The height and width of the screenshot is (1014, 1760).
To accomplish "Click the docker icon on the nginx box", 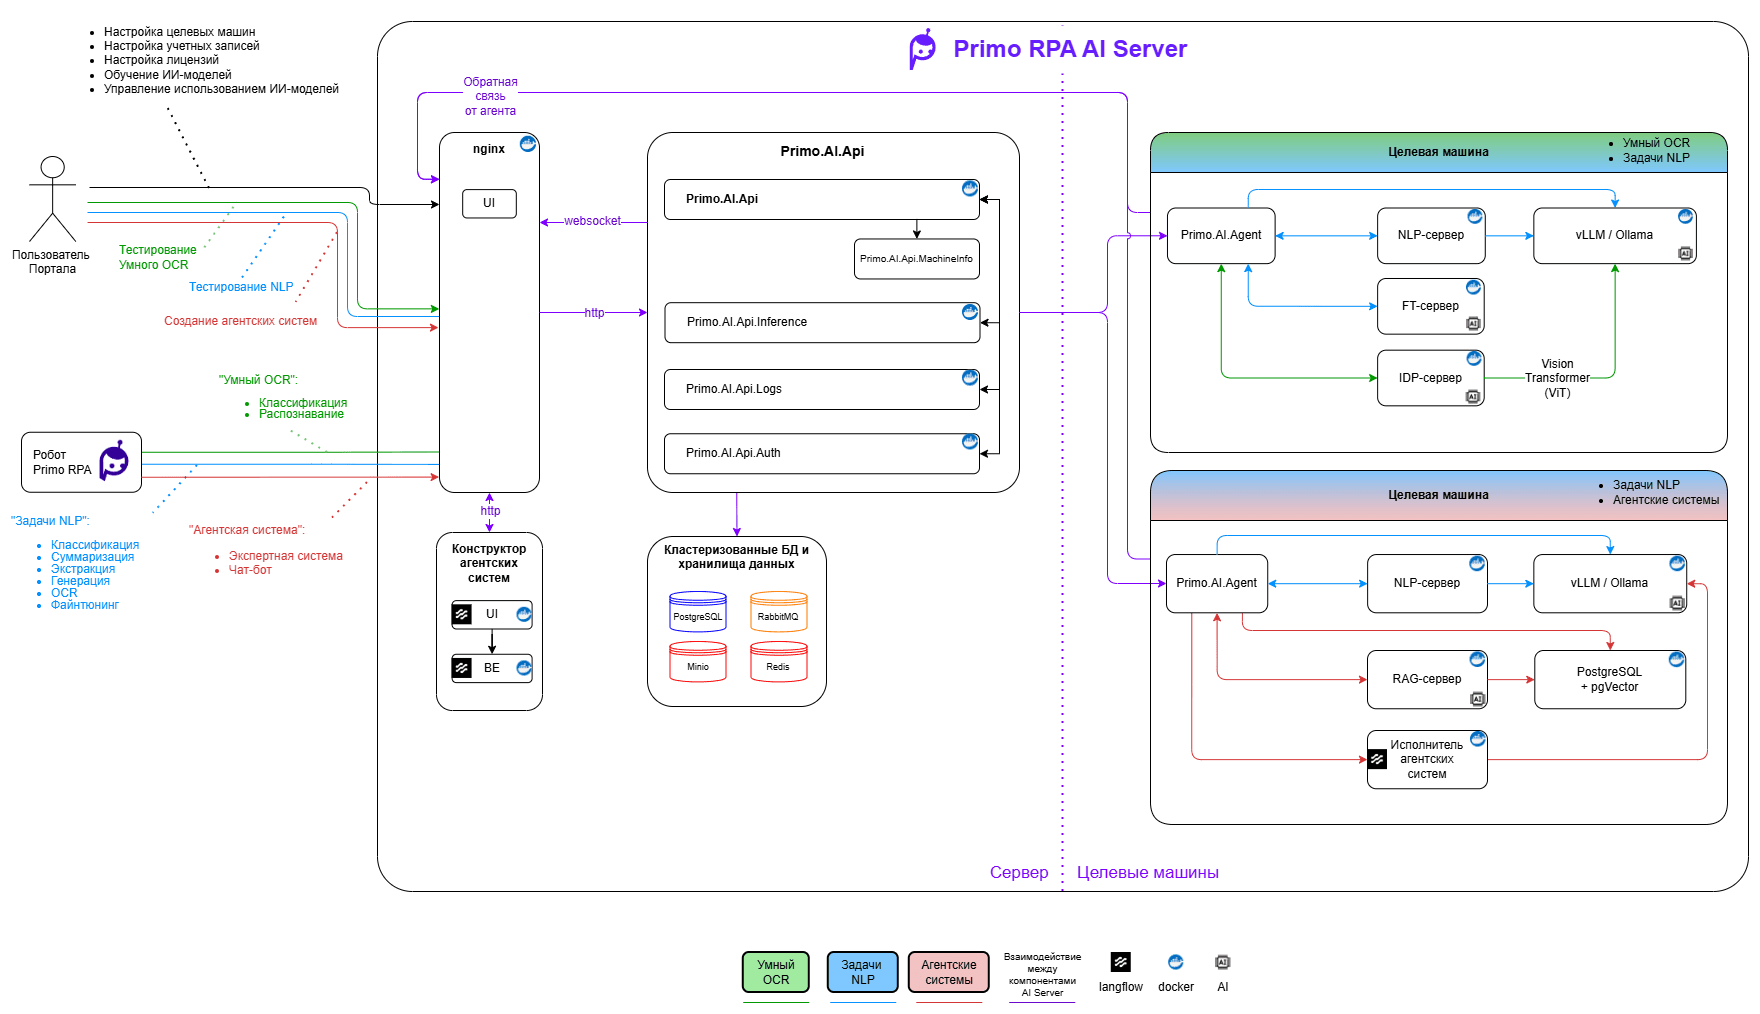I will [528, 144].
